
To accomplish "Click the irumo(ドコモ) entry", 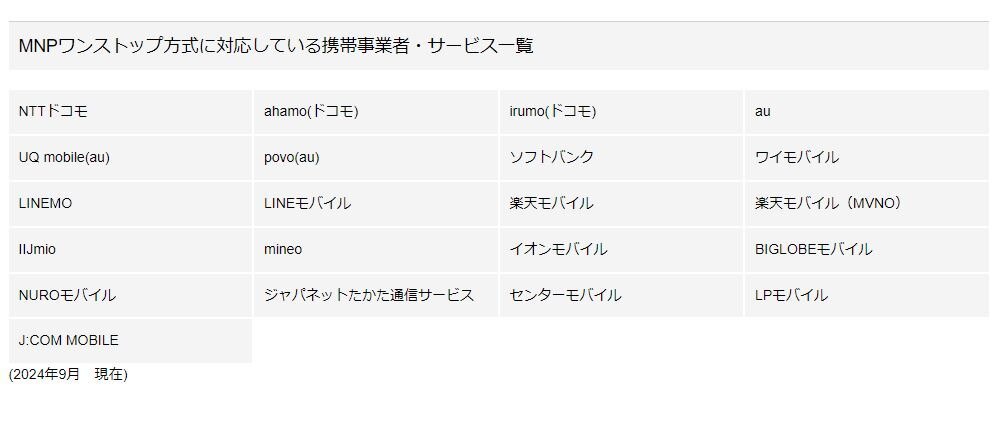I will (x=621, y=112).
